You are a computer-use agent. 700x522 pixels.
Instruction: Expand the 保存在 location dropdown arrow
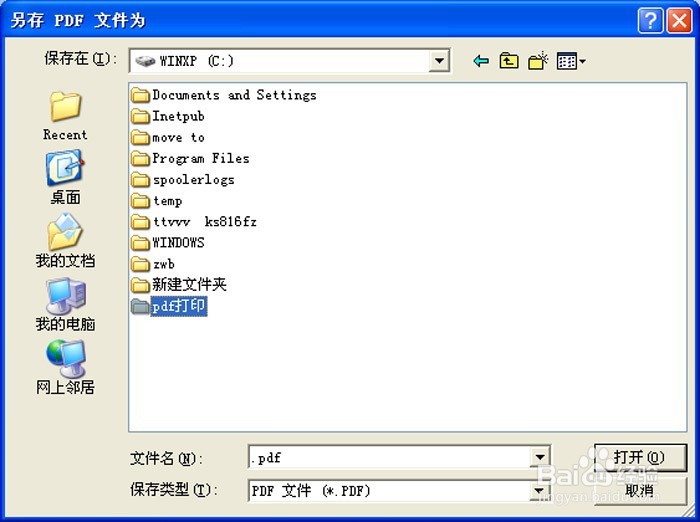click(439, 61)
